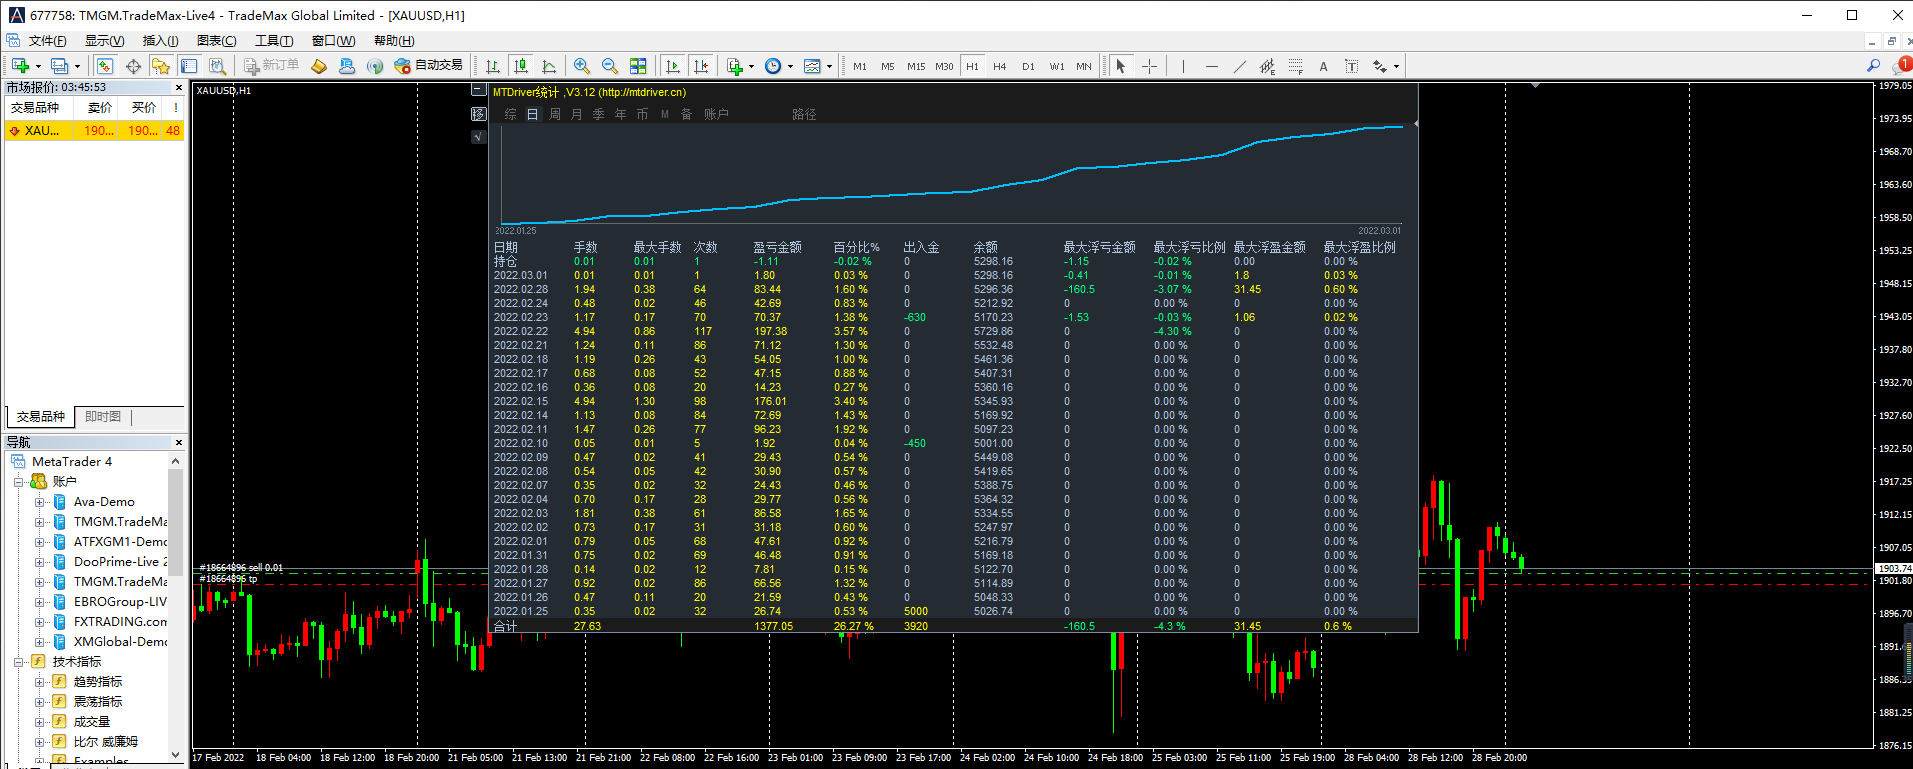Select the 月 monthly statistics view
This screenshot has width=1913, height=769.
click(577, 115)
